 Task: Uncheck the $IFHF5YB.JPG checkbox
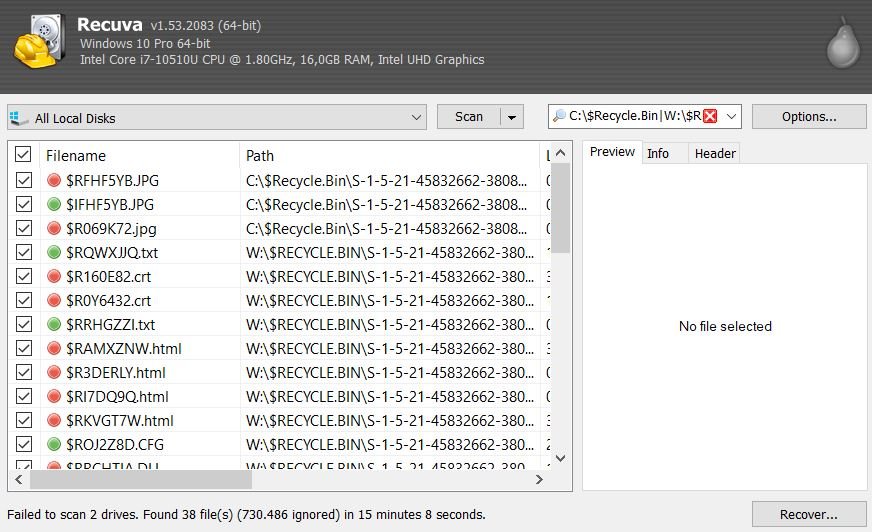click(24, 204)
